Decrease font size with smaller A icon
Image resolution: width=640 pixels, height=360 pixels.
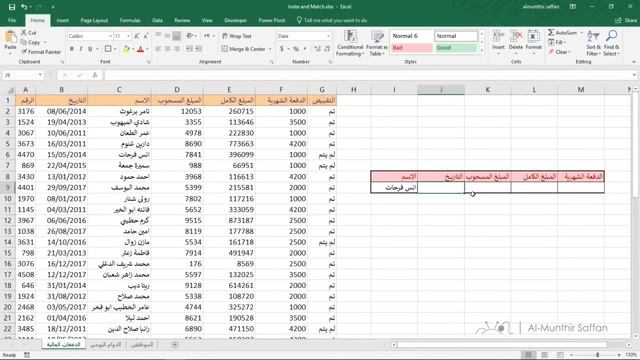(x=146, y=36)
